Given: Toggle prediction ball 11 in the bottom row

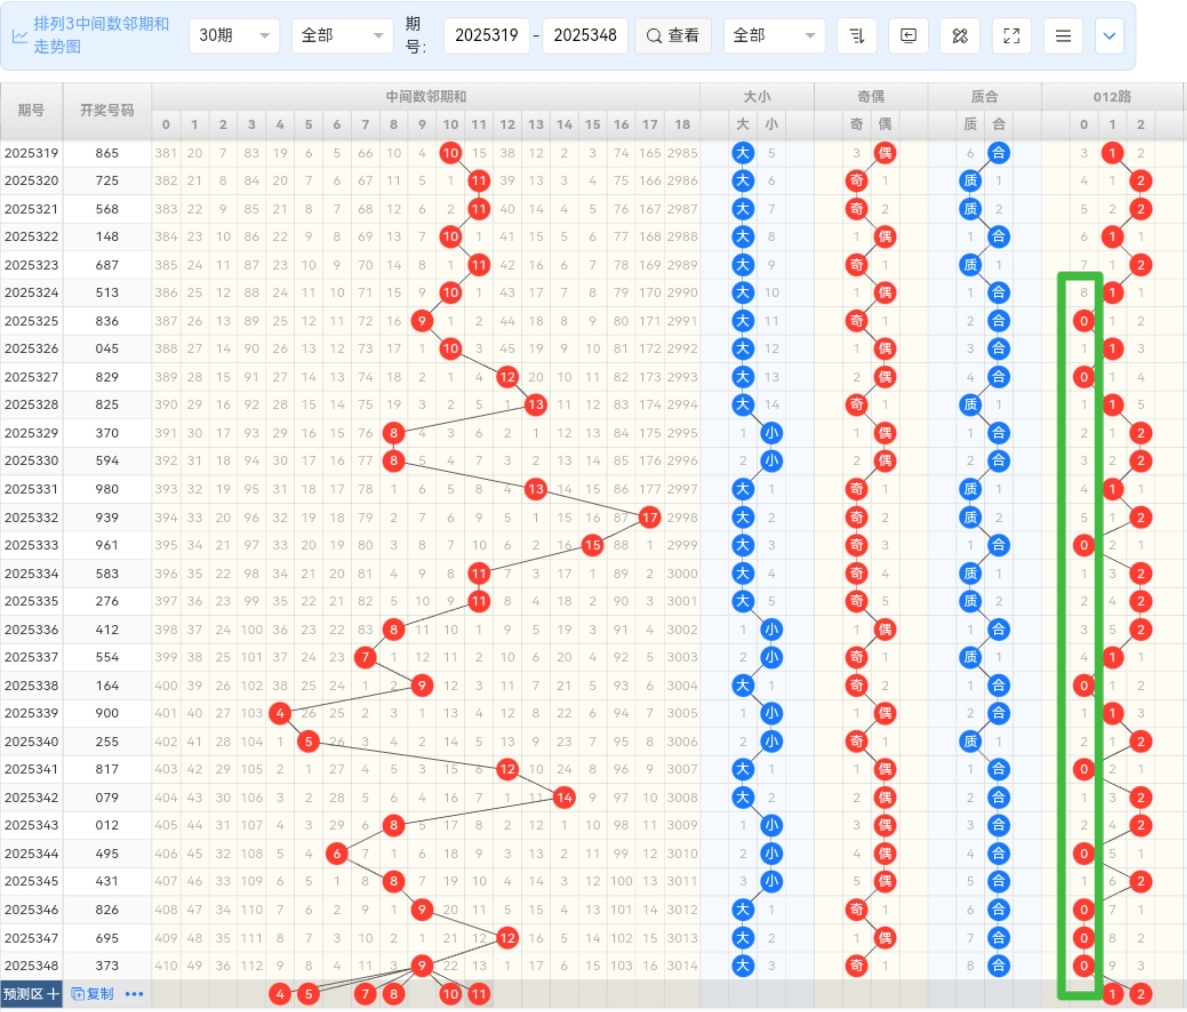Looking at the screenshot, I should pos(478,994).
